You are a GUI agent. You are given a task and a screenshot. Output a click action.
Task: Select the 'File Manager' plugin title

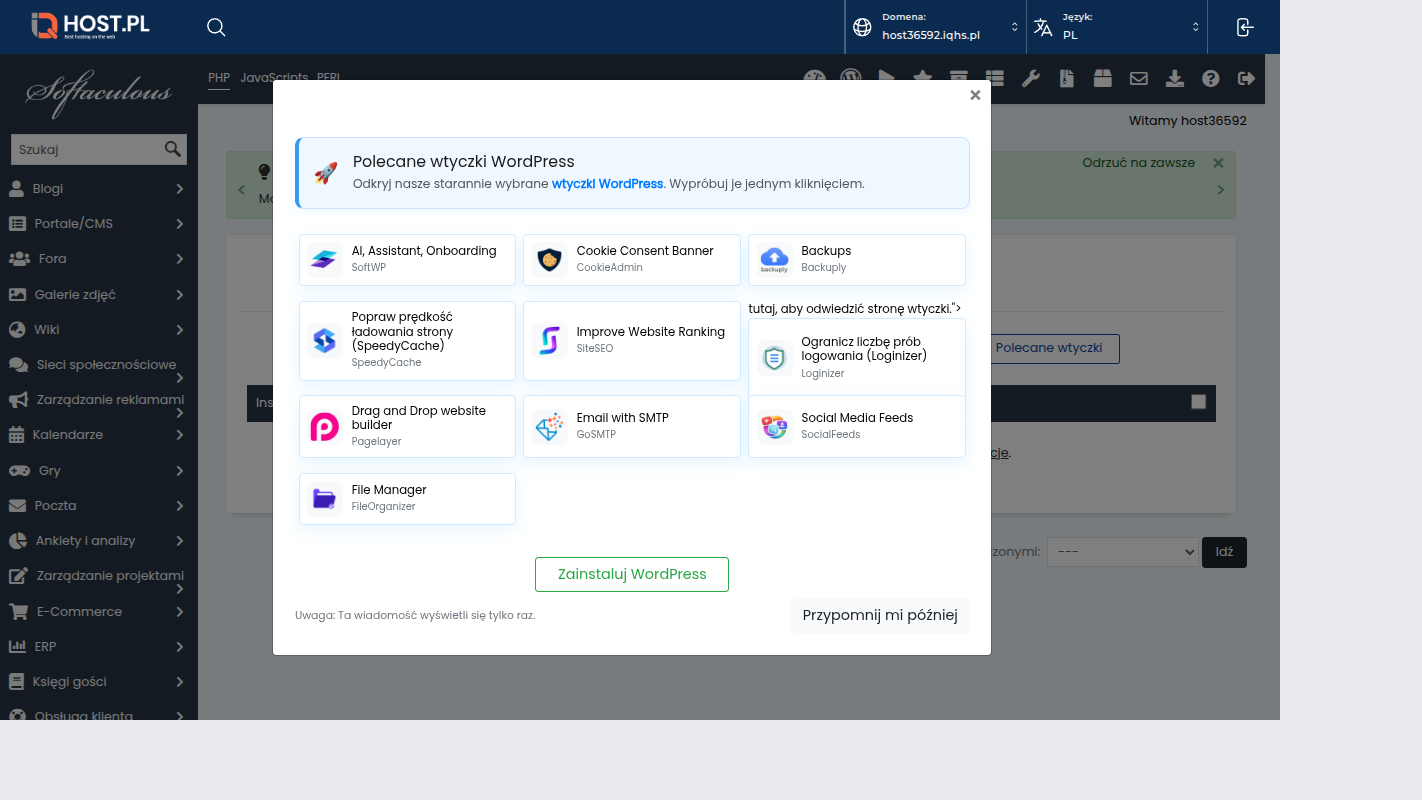tap(389, 490)
